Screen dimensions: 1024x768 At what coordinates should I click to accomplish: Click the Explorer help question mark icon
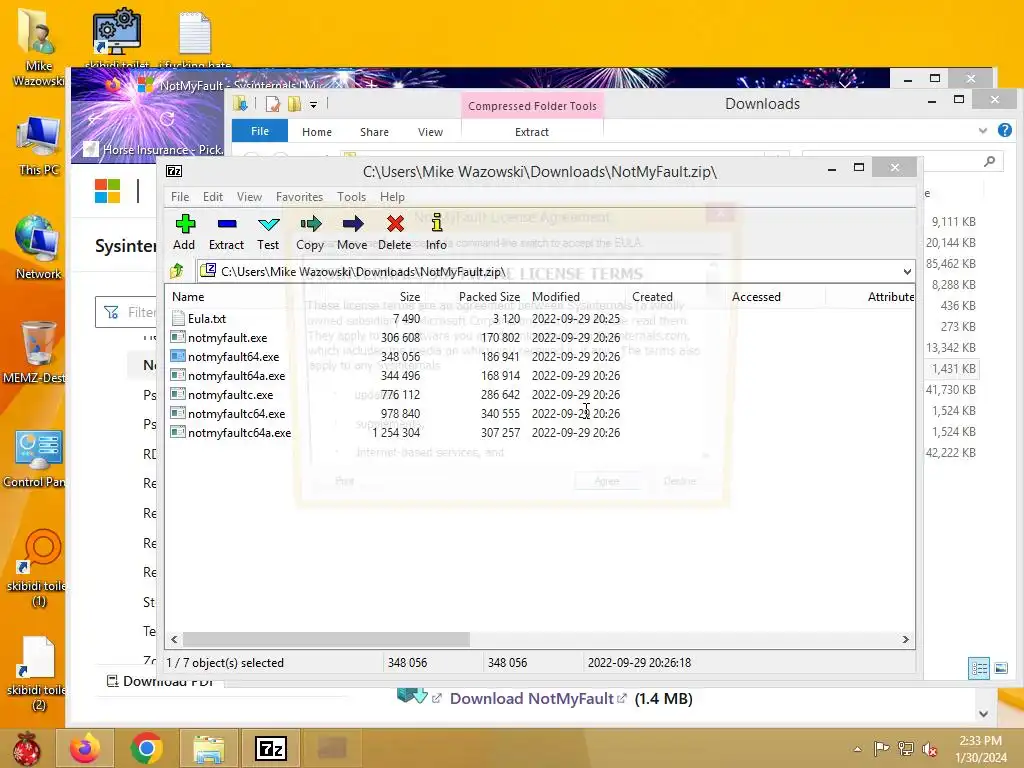[x=1004, y=130]
